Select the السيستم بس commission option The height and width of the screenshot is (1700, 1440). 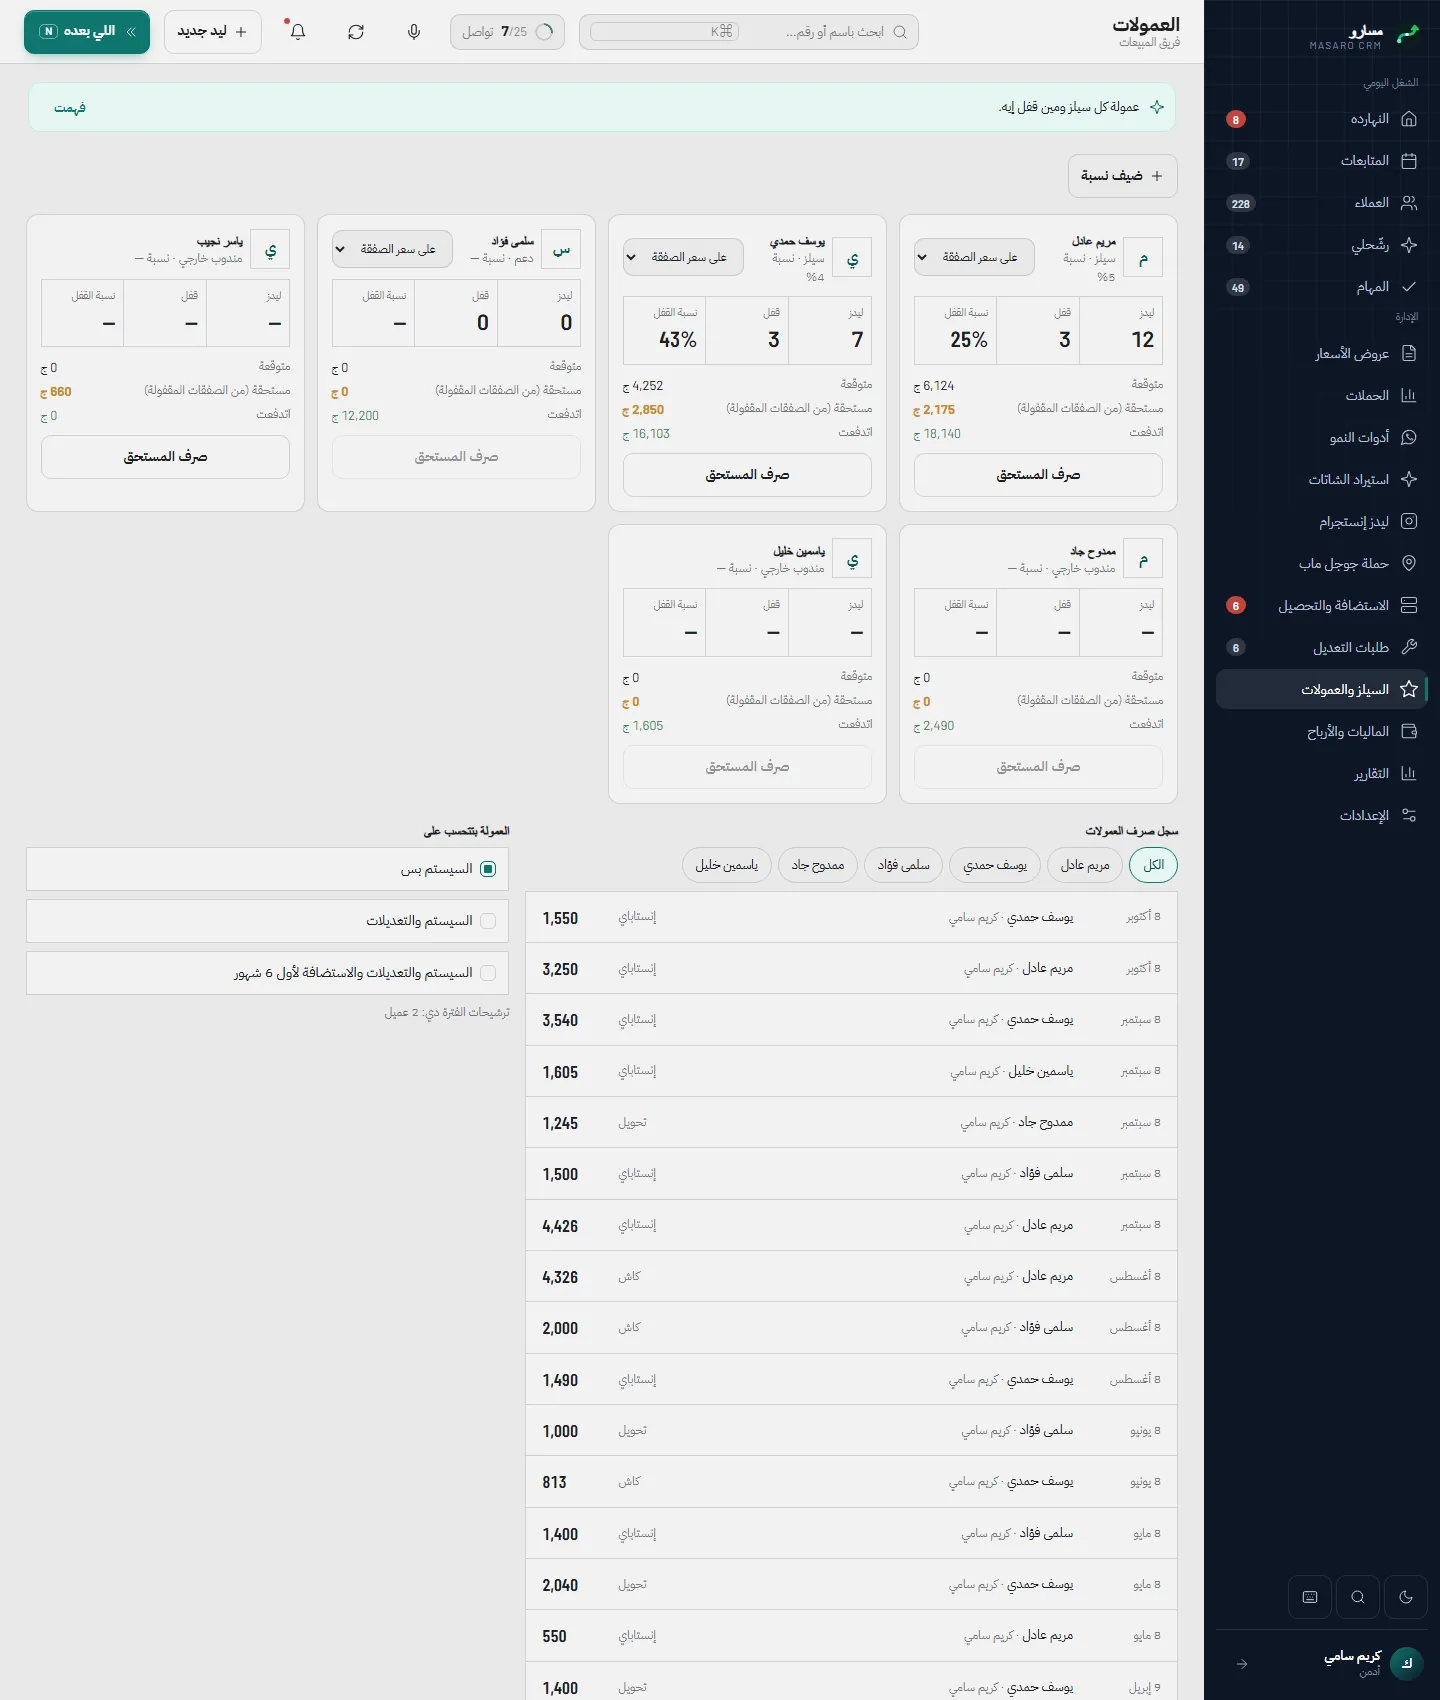pyautogui.click(x=267, y=869)
